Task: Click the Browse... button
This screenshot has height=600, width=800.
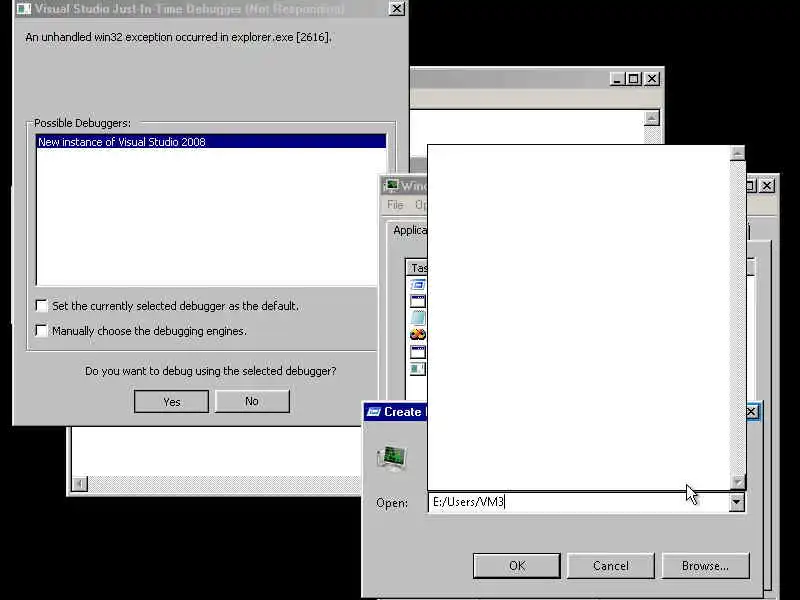Action: pos(705,566)
